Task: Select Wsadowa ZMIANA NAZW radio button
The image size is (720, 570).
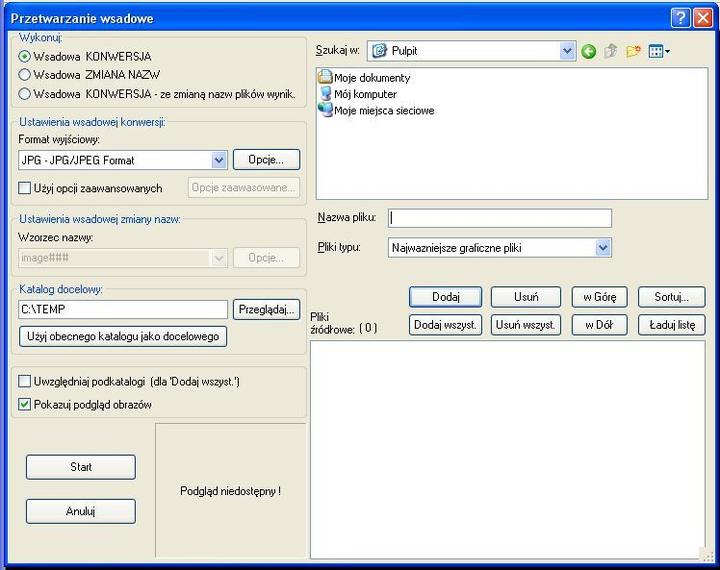Action: [x=25, y=74]
